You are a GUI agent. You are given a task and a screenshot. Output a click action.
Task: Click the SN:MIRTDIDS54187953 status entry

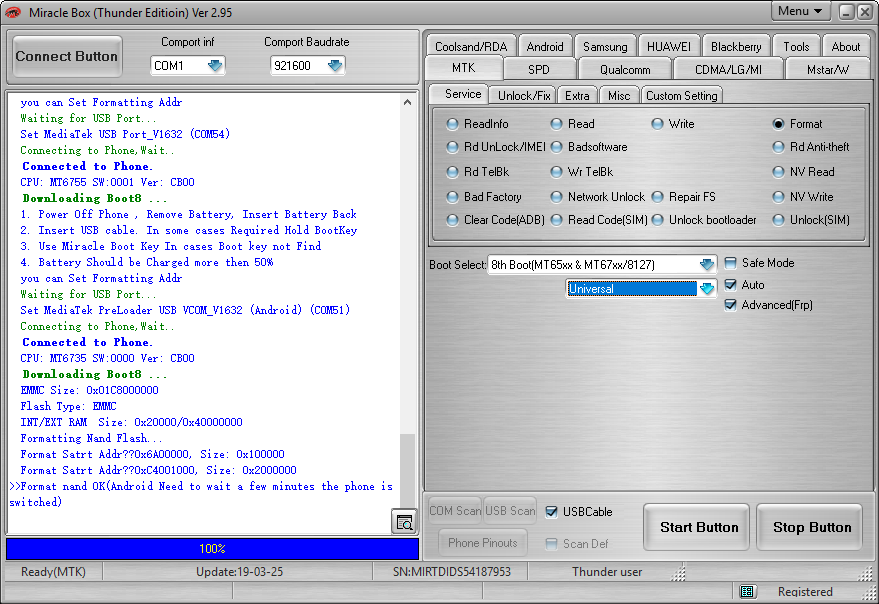[452, 571]
